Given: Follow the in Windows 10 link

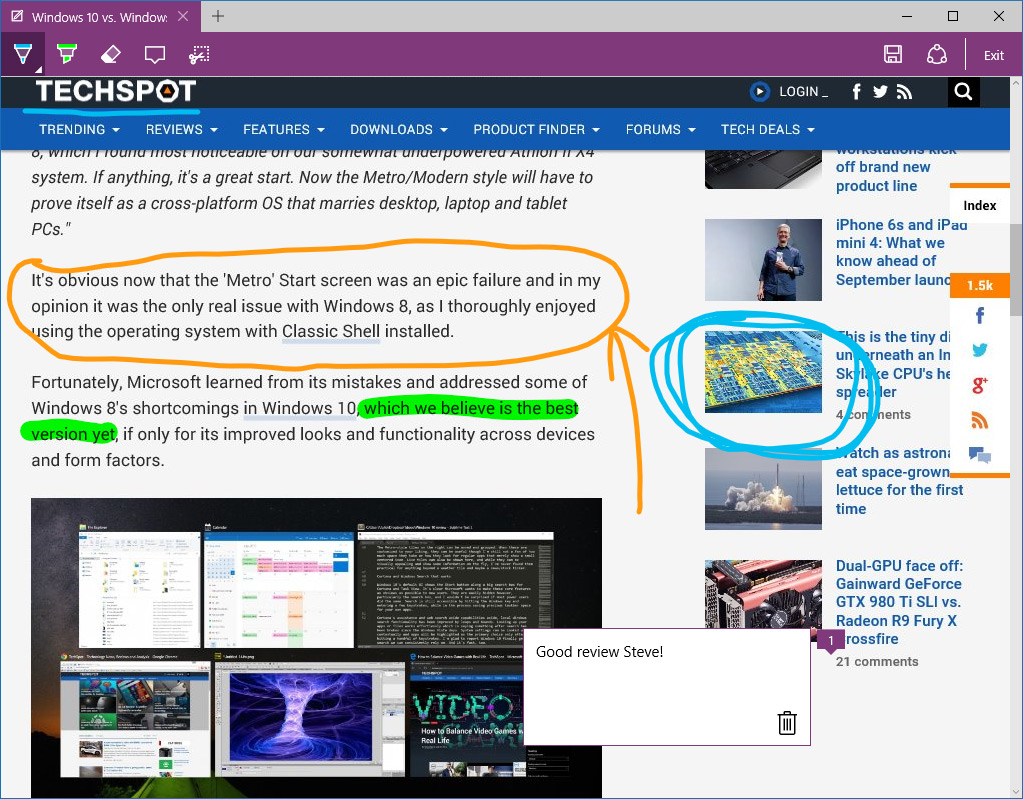Looking at the screenshot, I should click(x=300, y=408).
